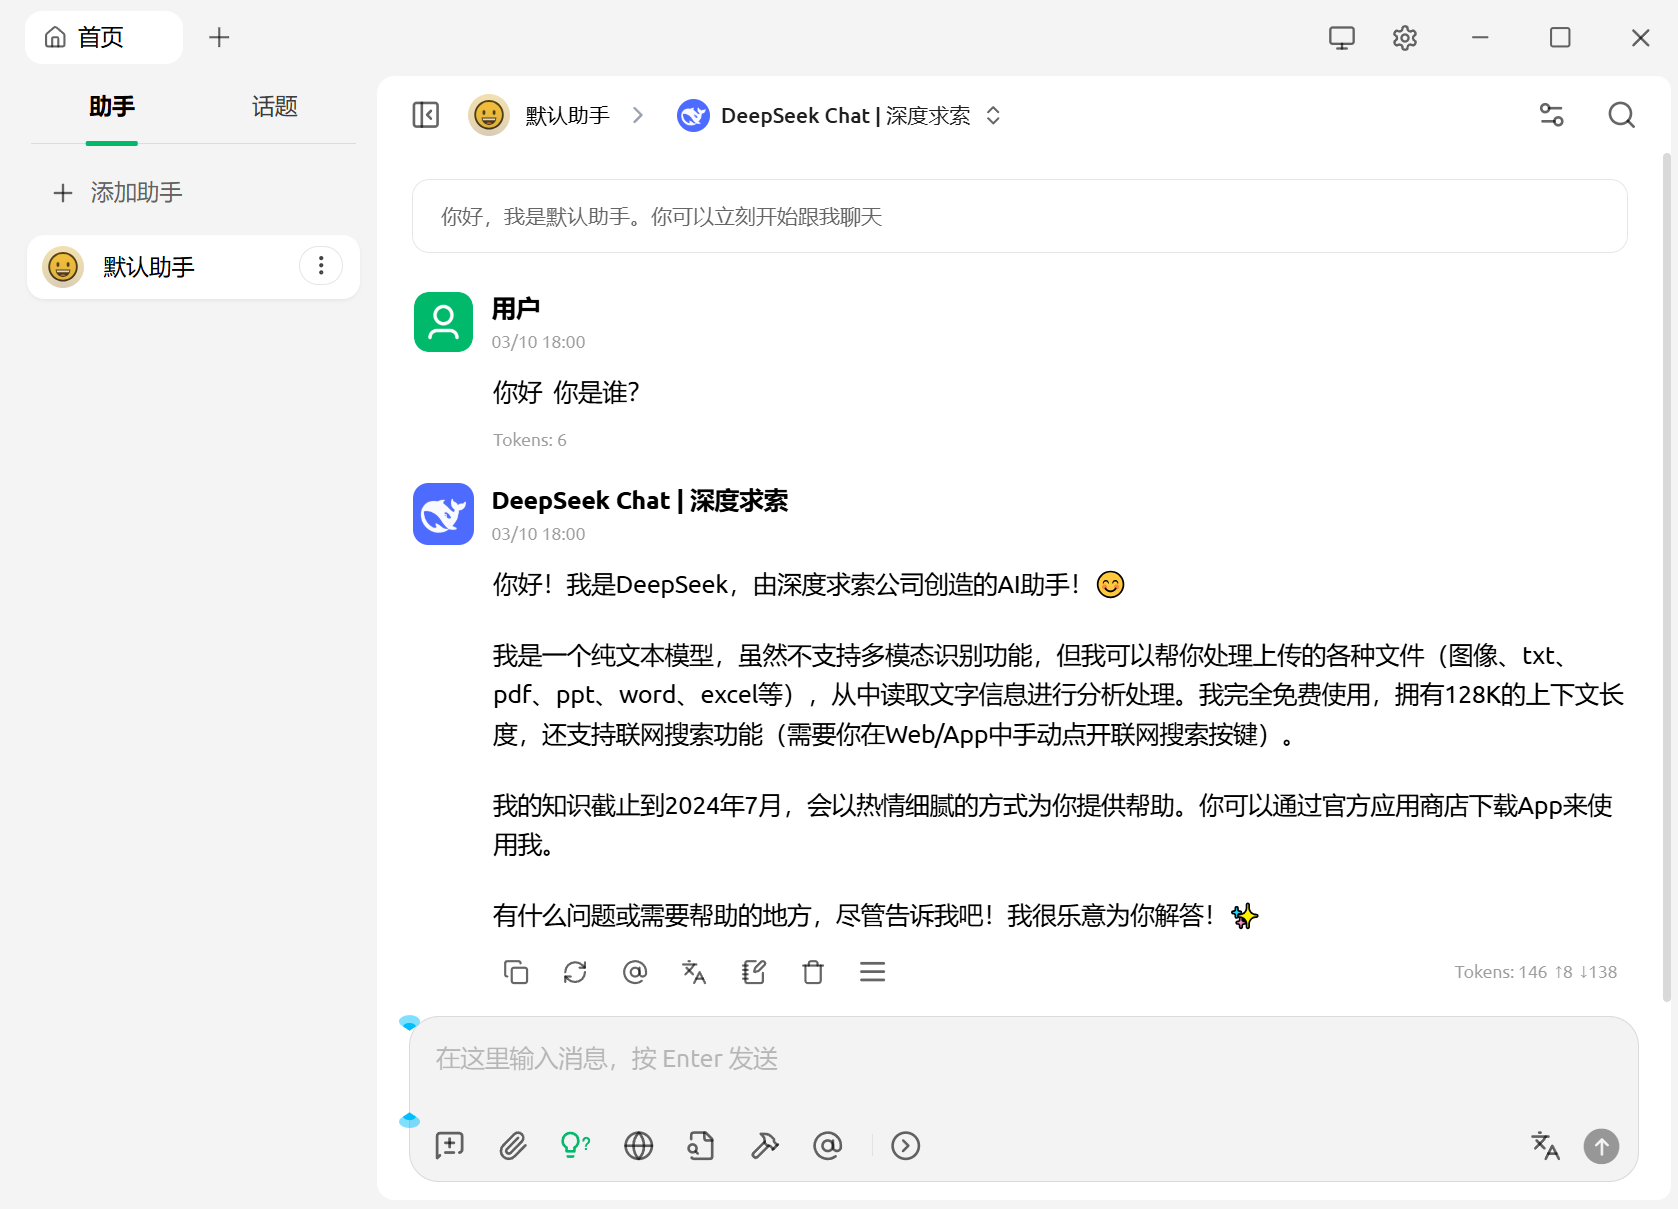Toggle the thinking mode lightbulb icon
1678x1209 pixels.
(575, 1145)
